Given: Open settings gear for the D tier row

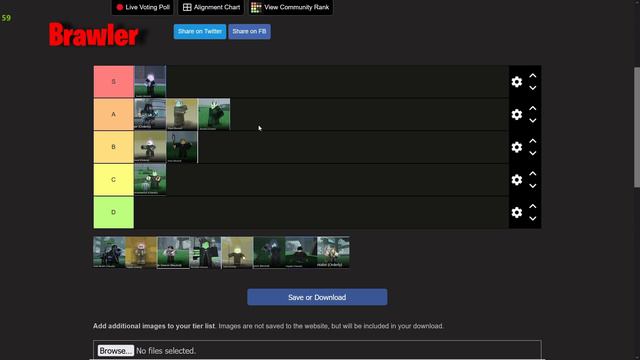Looking at the screenshot, I should point(517,212).
